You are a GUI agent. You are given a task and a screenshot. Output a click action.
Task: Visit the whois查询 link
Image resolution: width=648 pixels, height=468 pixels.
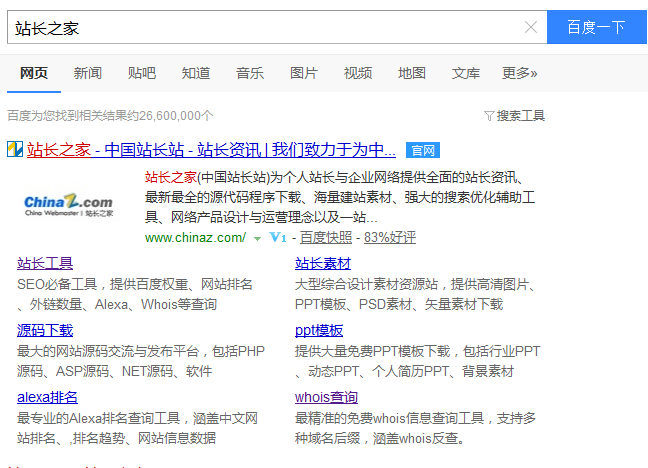pos(326,397)
